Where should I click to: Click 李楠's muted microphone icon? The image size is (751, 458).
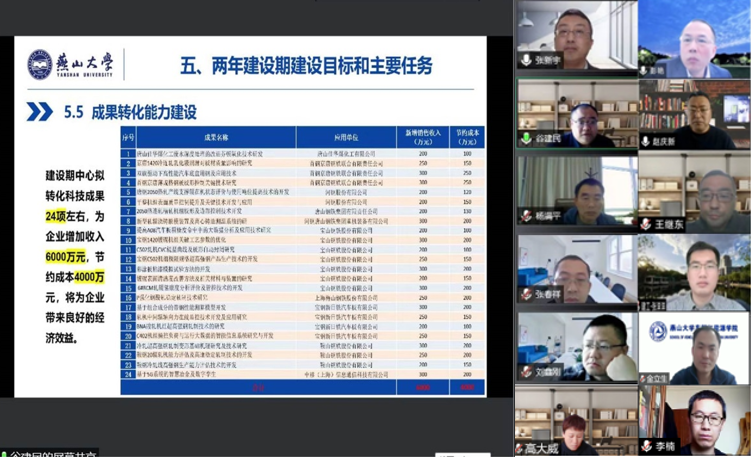(x=648, y=448)
